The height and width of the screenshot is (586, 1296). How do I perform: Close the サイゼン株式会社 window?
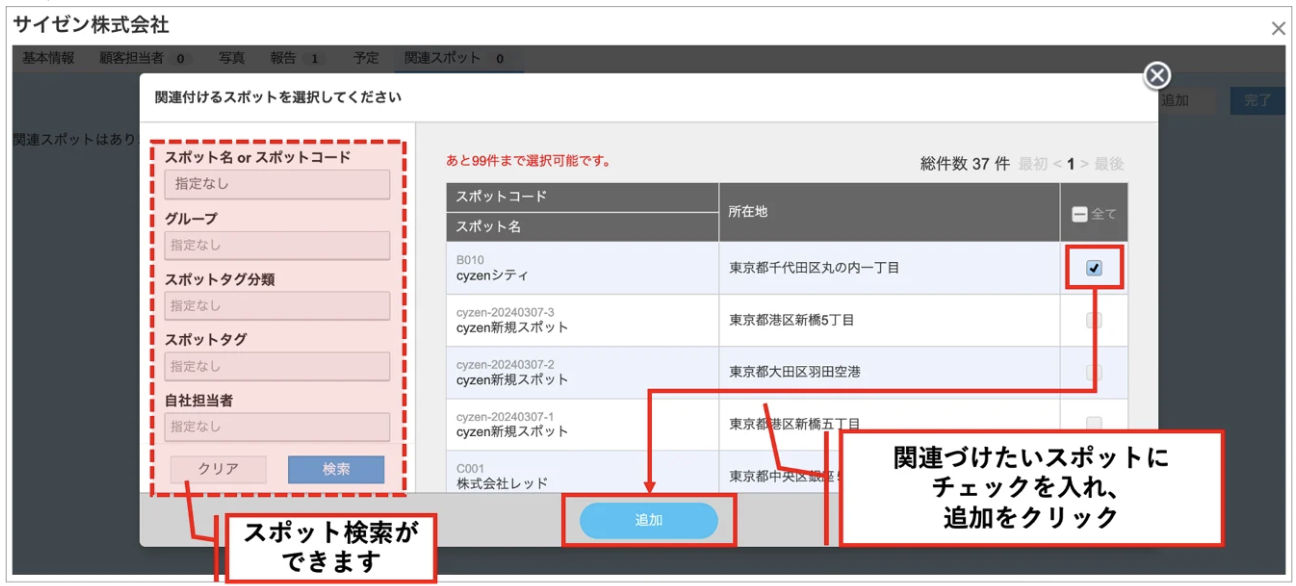pos(1278,29)
